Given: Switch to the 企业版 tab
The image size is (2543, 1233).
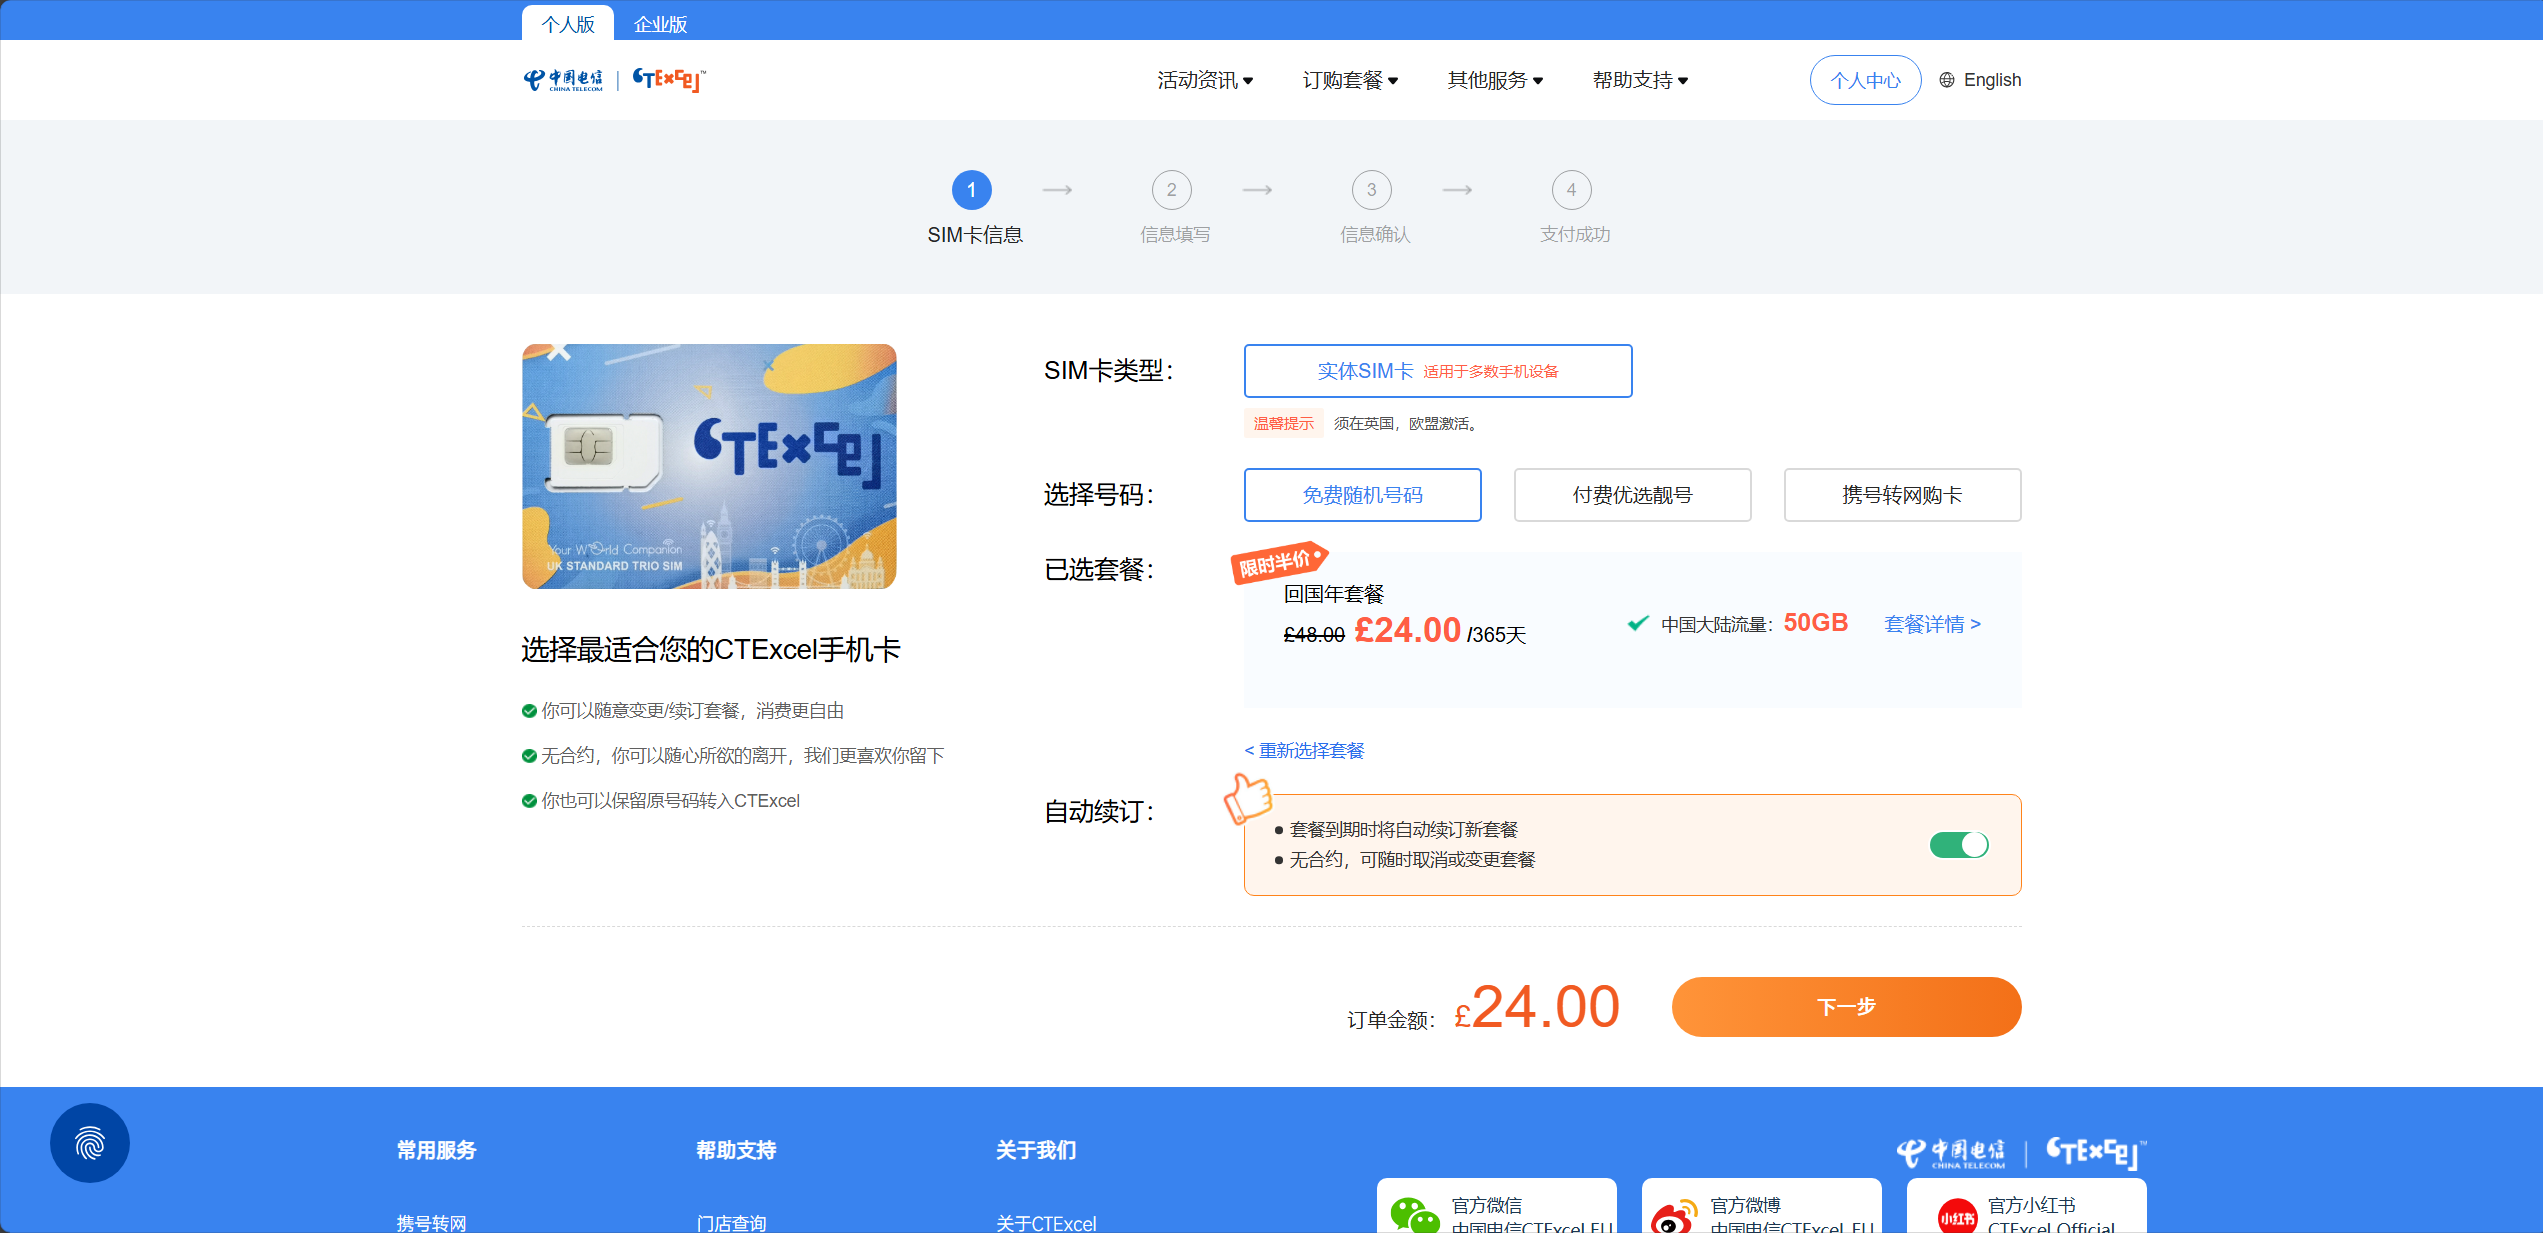Looking at the screenshot, I should coord(660,24).
